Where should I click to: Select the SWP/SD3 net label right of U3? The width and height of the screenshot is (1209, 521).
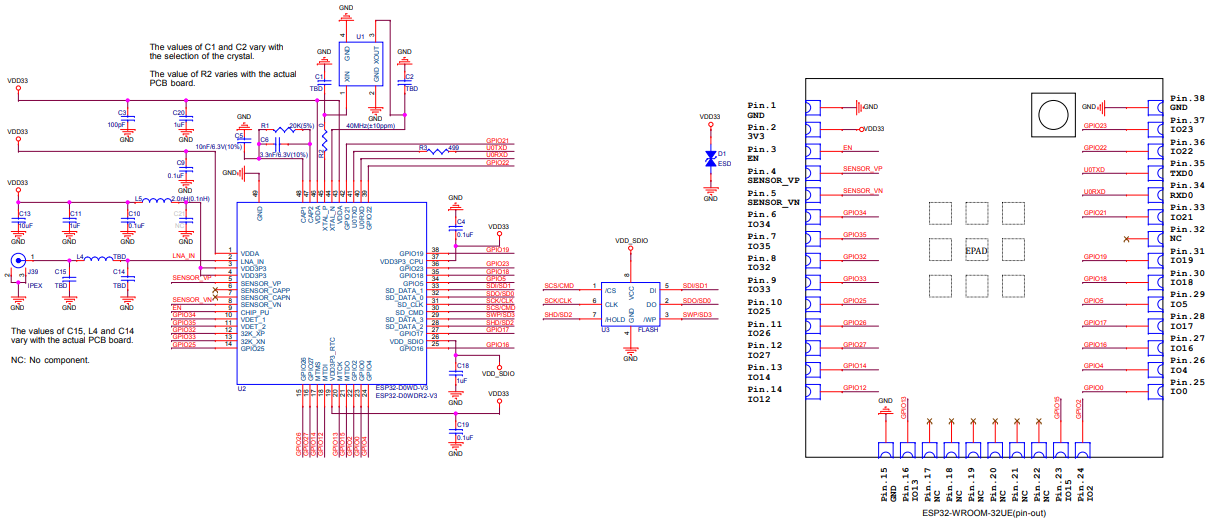(x=698, y=316)
